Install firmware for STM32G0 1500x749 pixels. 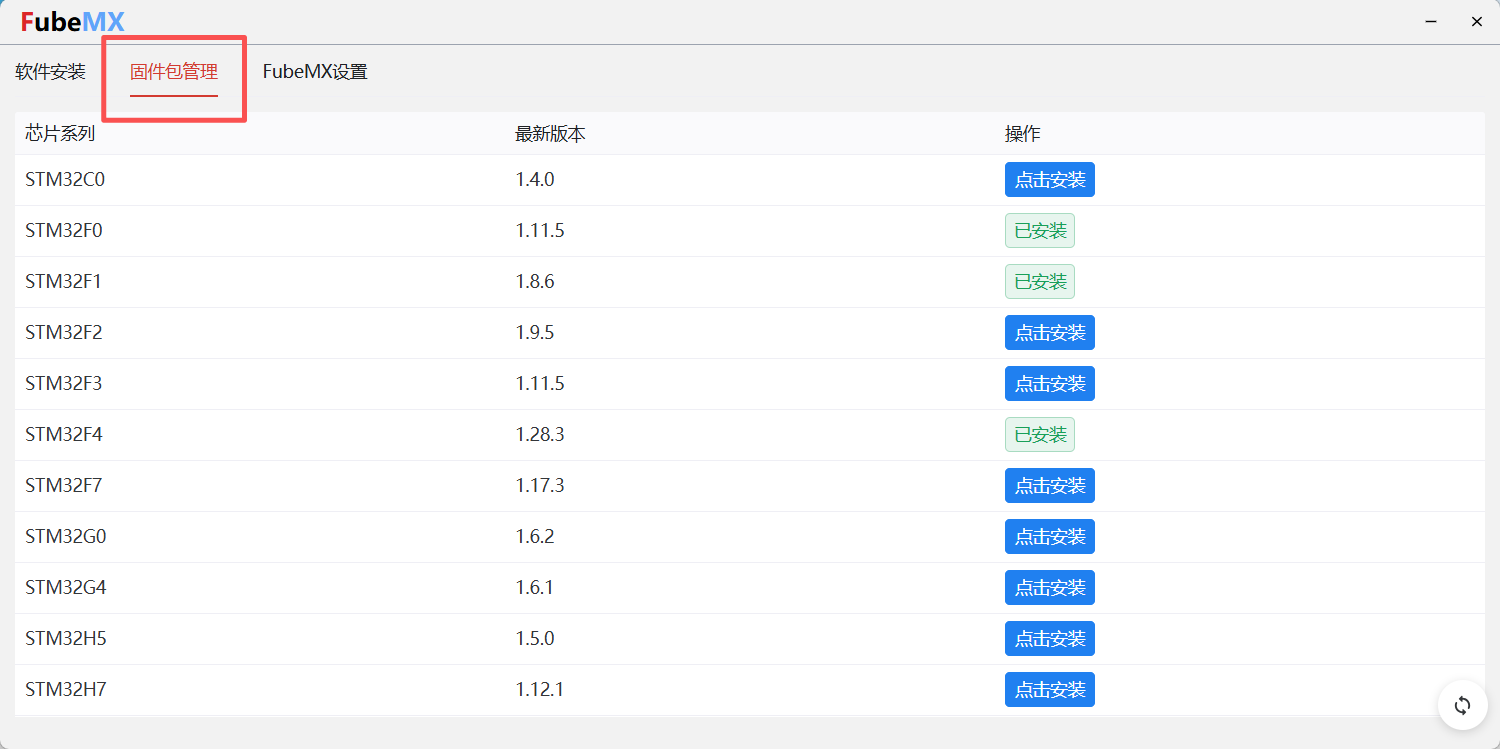click(1050, 537)
